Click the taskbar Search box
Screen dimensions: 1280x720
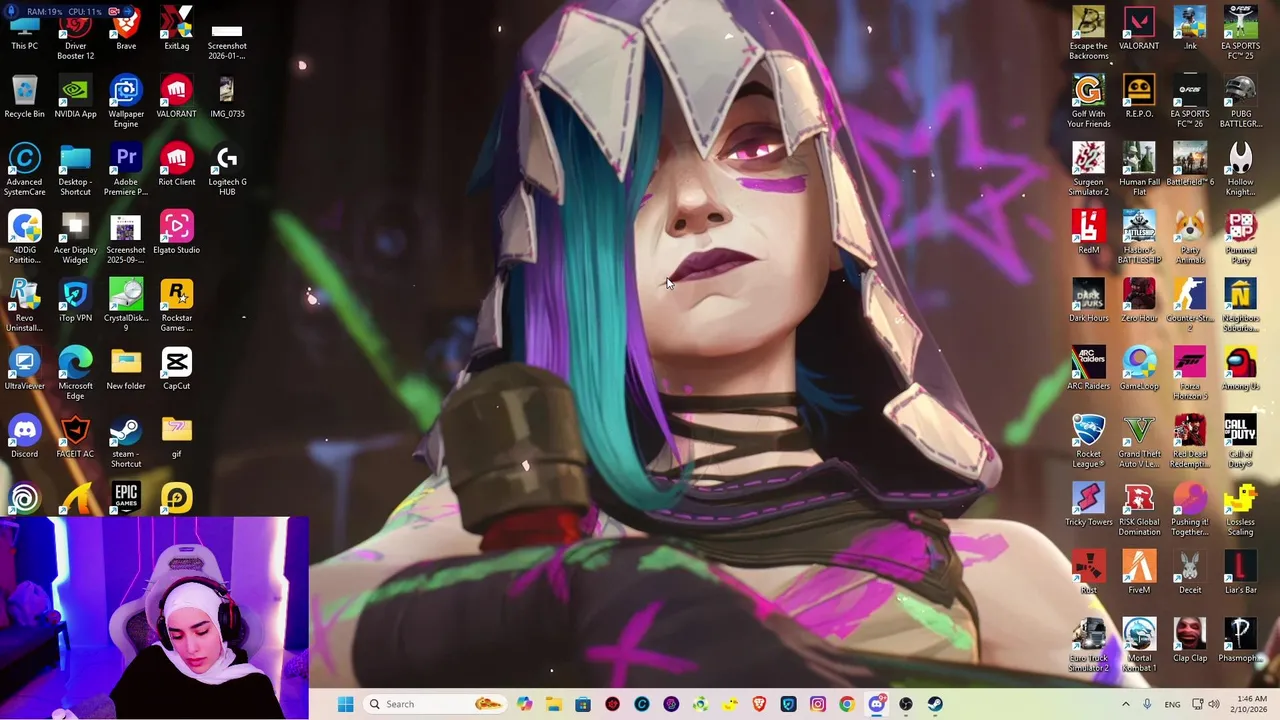(435, 704)
